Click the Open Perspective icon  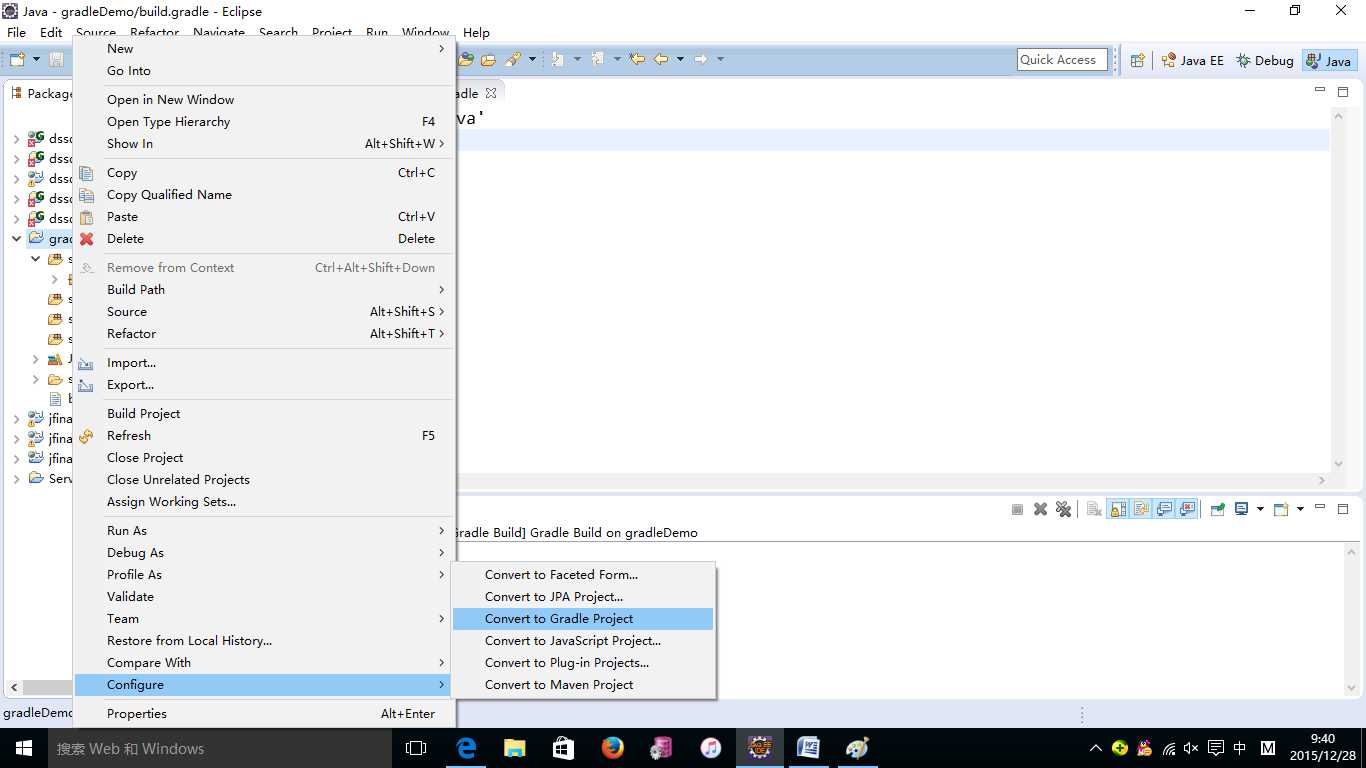point(1137,60)
